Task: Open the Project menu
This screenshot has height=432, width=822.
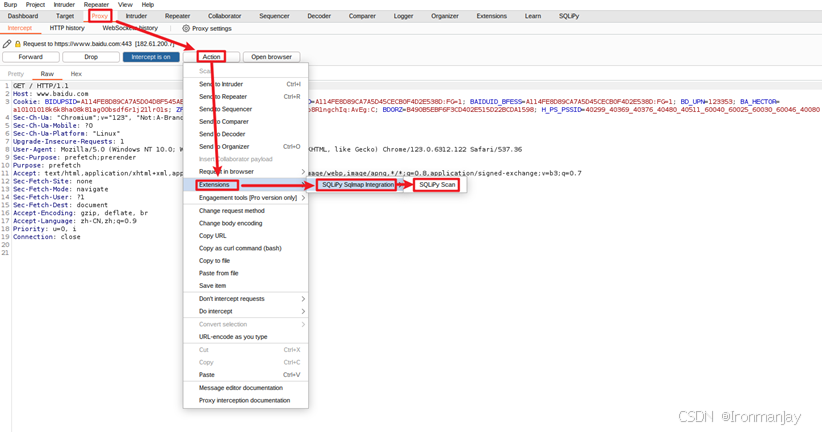Action: pos(35,4)
